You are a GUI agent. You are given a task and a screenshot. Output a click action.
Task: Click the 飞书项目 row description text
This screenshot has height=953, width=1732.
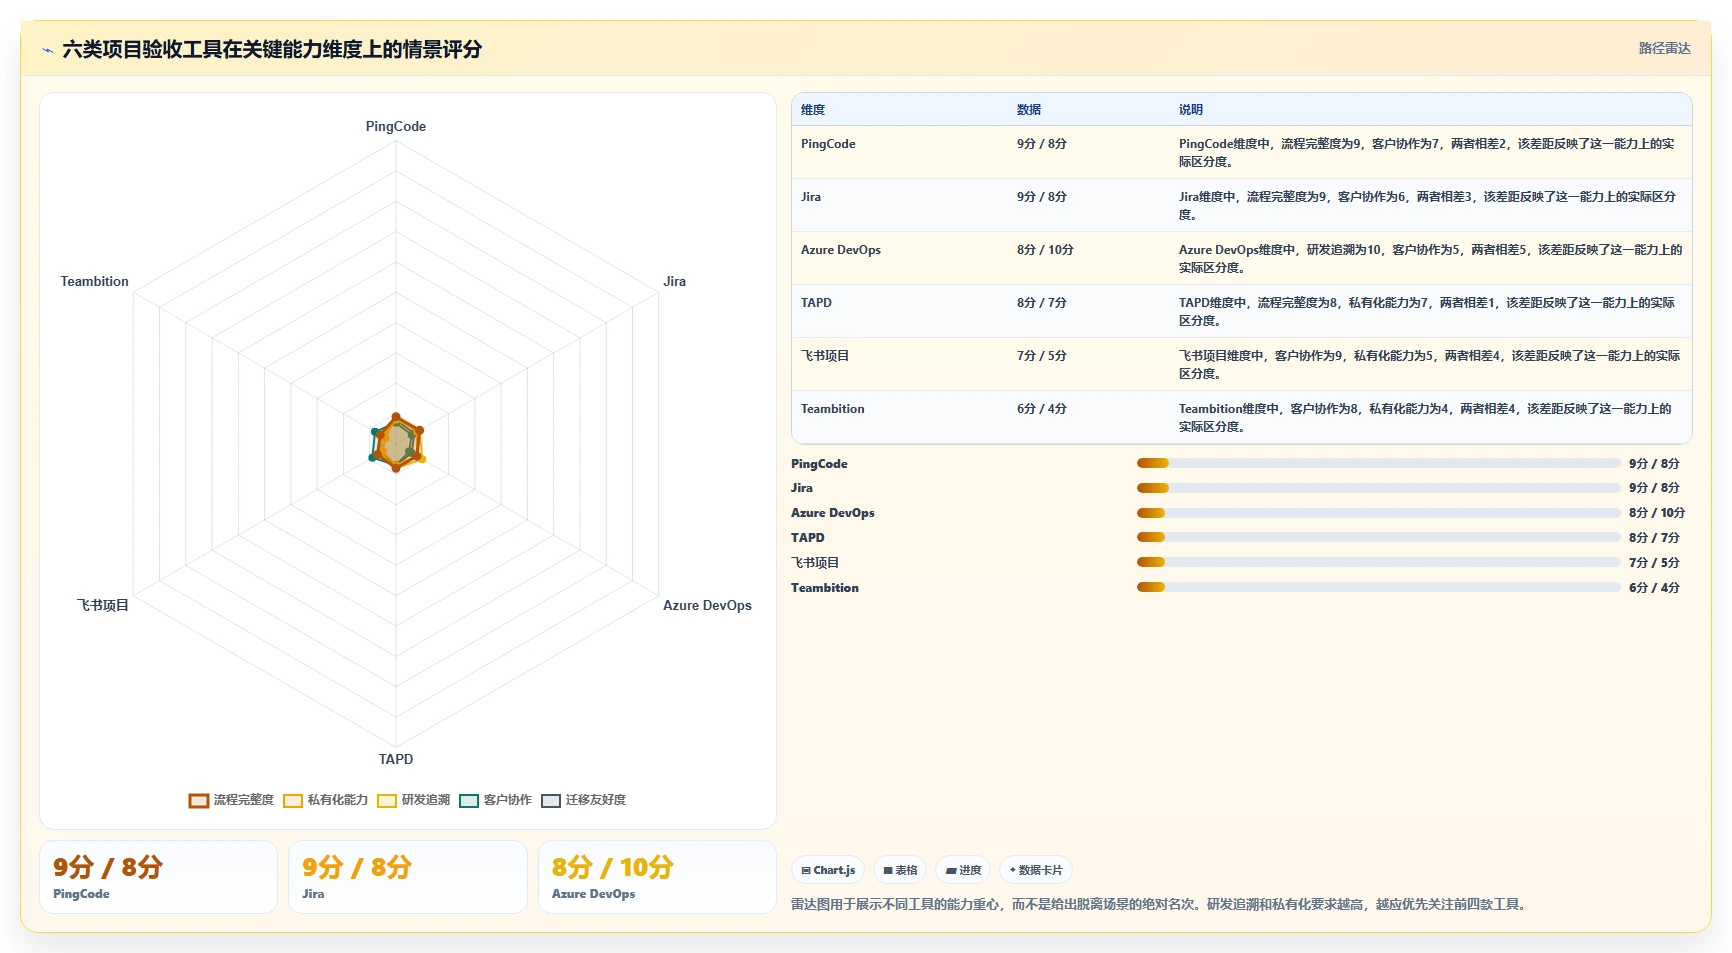pos(1429,365)
